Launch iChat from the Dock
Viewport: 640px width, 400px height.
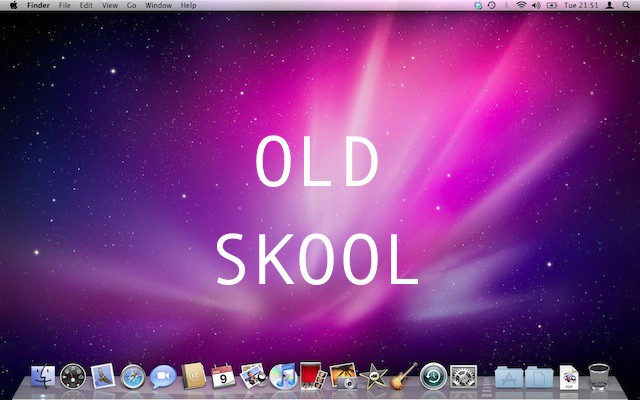[x=163, y=377]
